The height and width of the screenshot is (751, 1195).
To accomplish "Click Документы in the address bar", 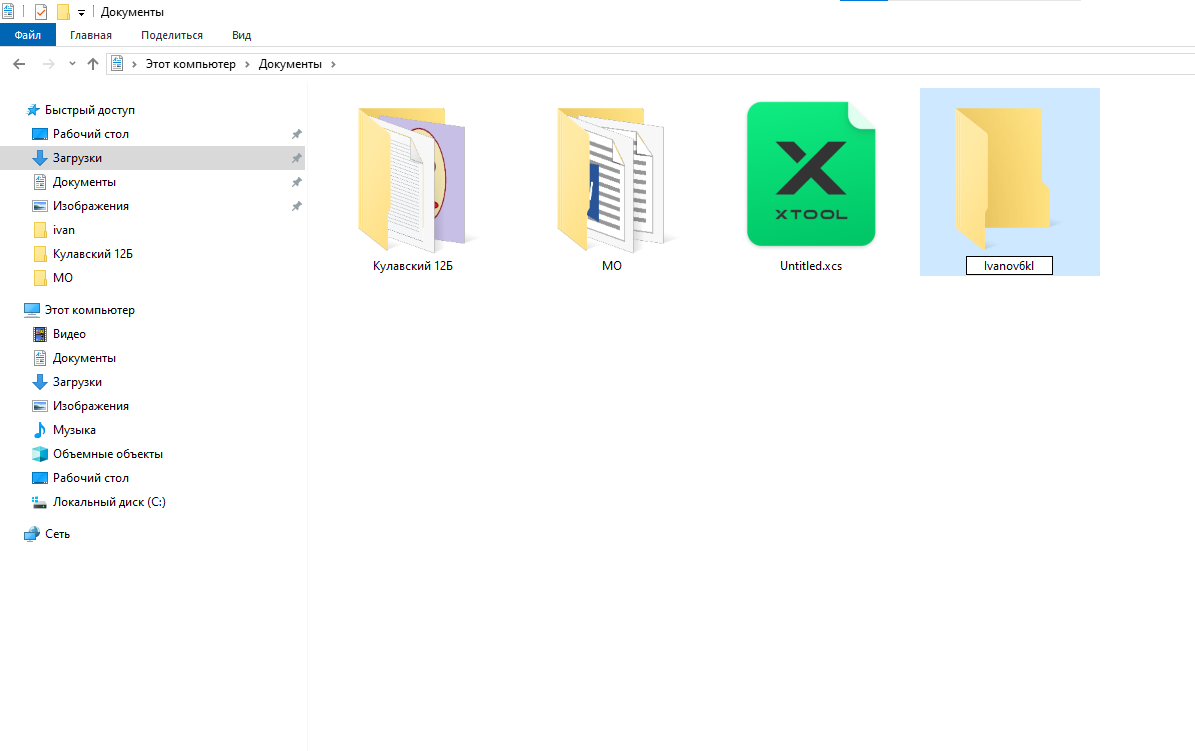I will click(290, 64).
